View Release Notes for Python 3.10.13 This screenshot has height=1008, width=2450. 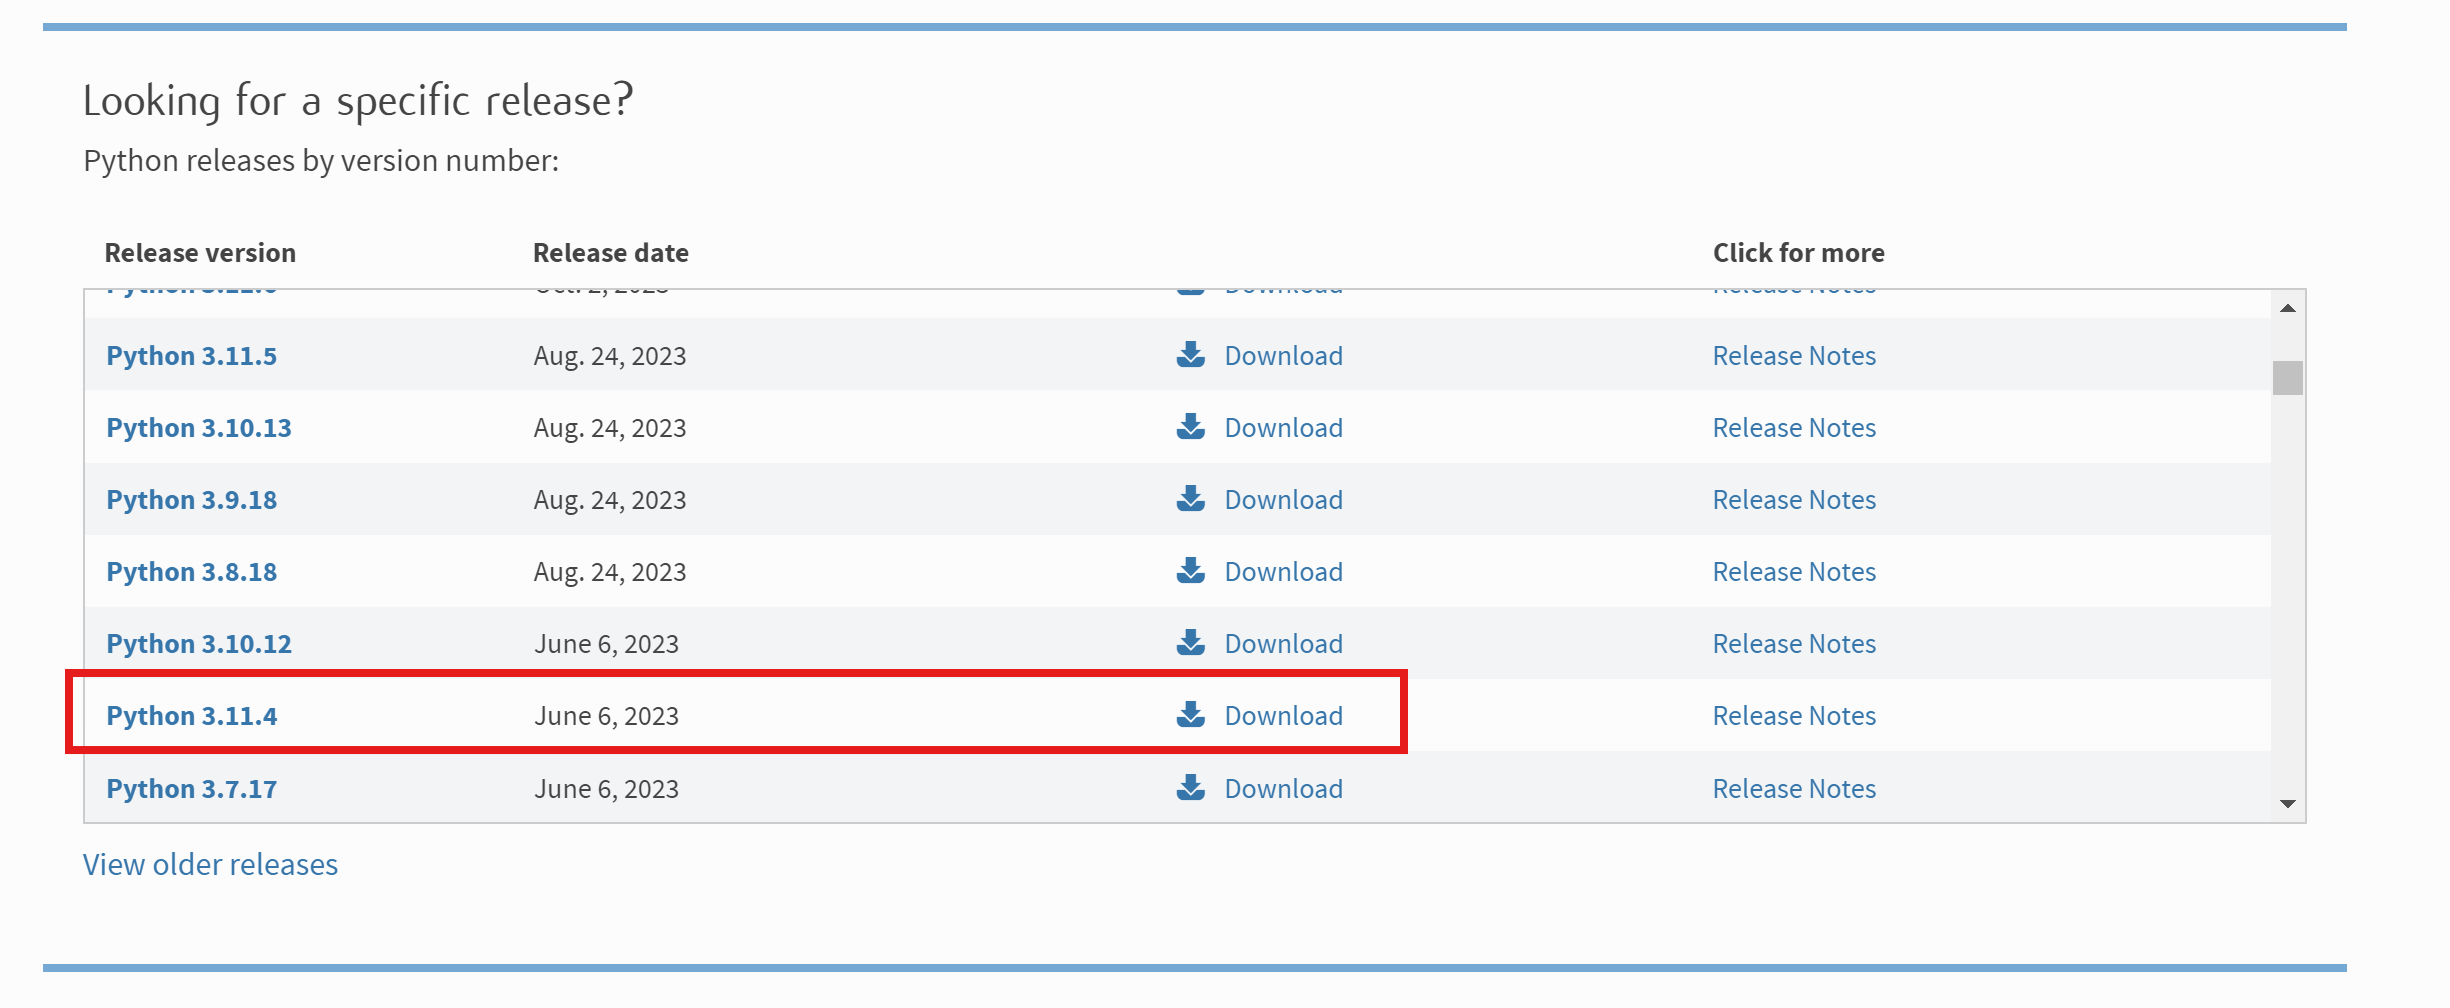click(1794, 428)
